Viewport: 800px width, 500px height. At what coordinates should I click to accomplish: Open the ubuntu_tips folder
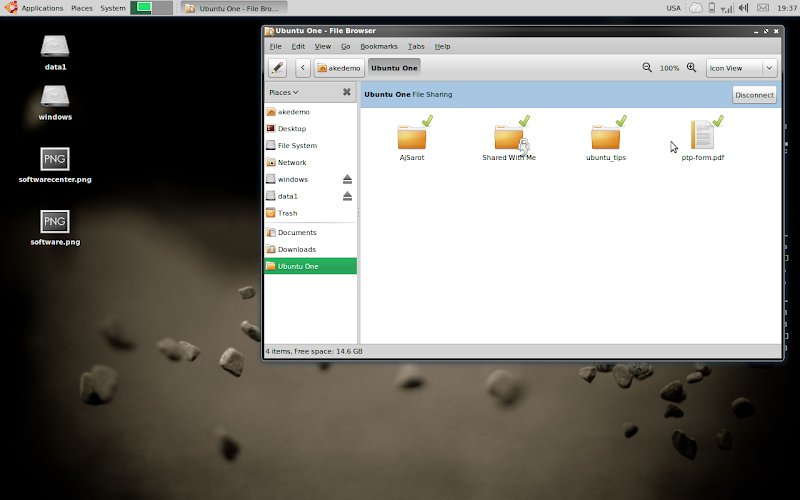(606, 140)
